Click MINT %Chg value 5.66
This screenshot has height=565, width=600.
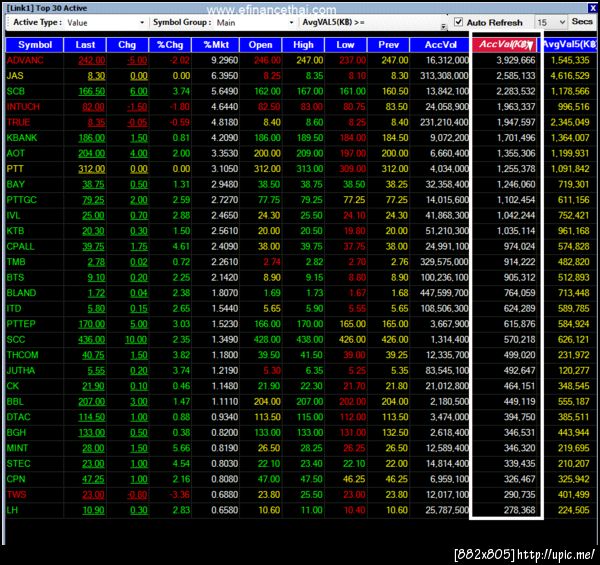181,448
